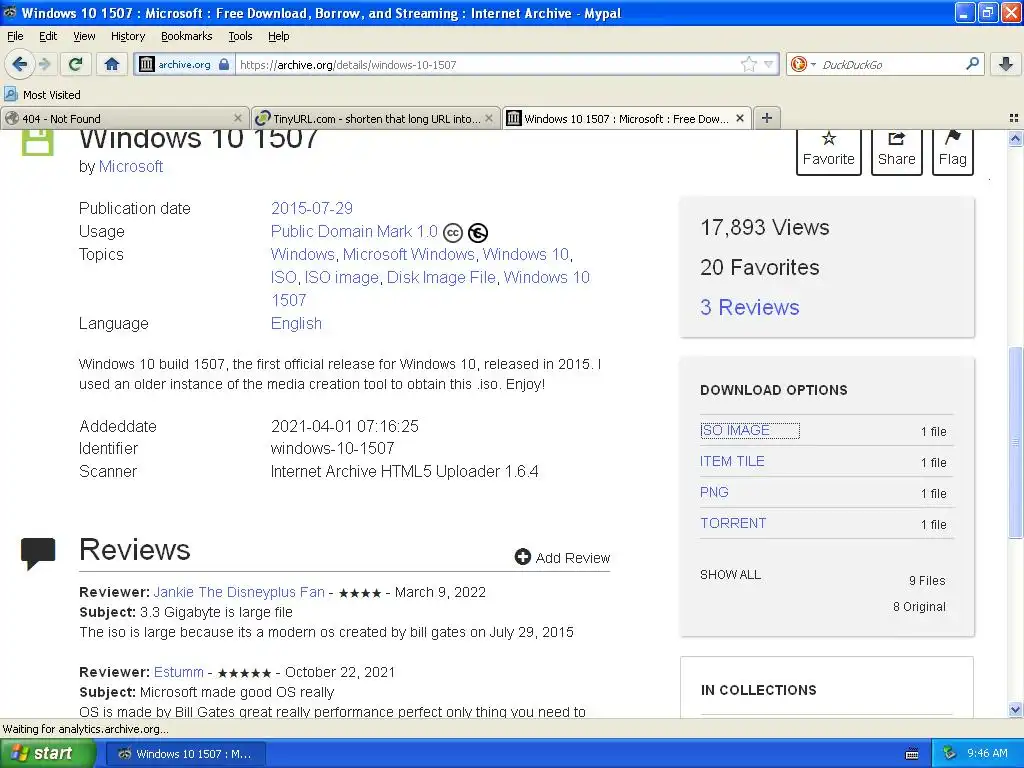Screen dimensions: 1024x768
Task: Click the network tray icon beside the clock
Action: tap(950, 754)
